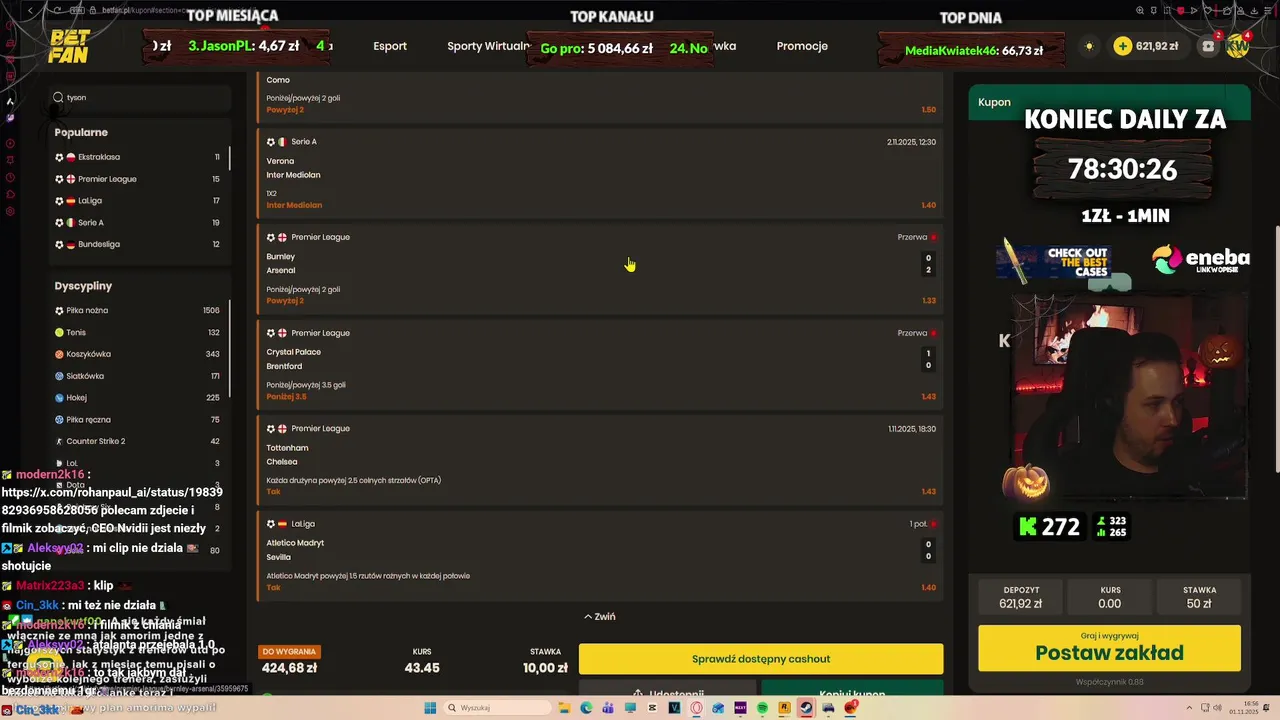The image size is (1280, 720).
Task: Click 'Powyżej 2' selection under Burnley–Arsenal
Action: point(285,301)
